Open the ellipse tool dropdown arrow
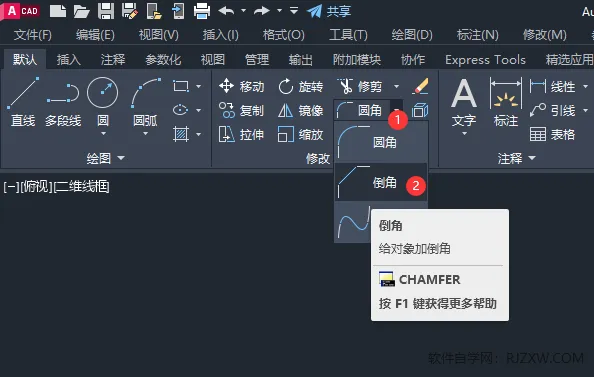The height and width of the screenshot is (377, 594). (x=199, y=110)
